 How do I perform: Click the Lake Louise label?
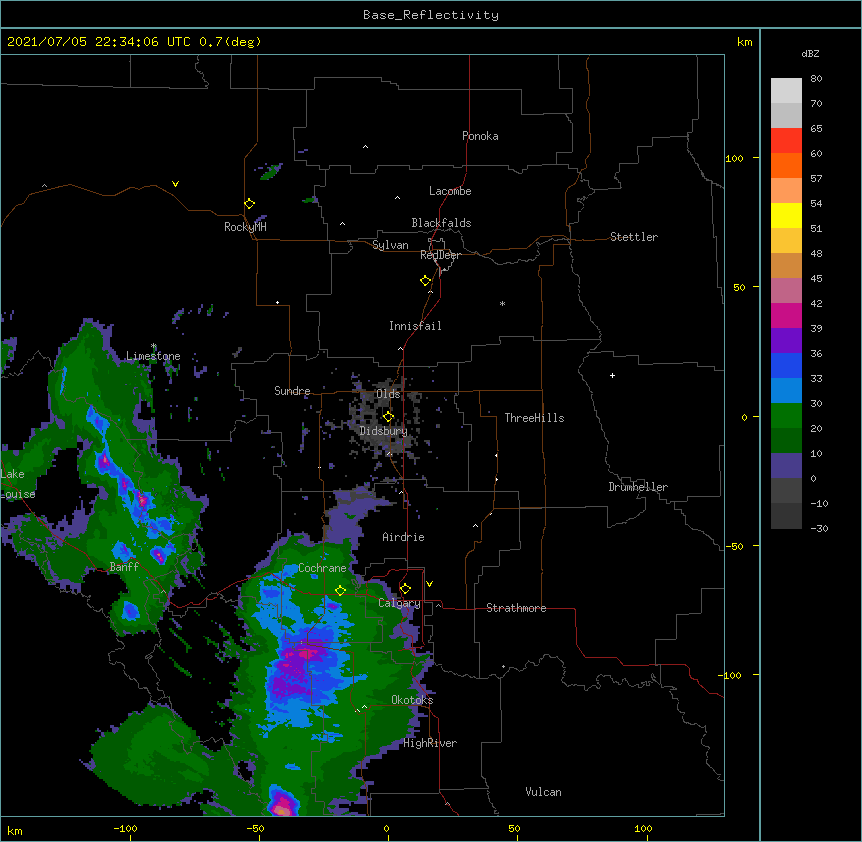(x=18, y=484)
